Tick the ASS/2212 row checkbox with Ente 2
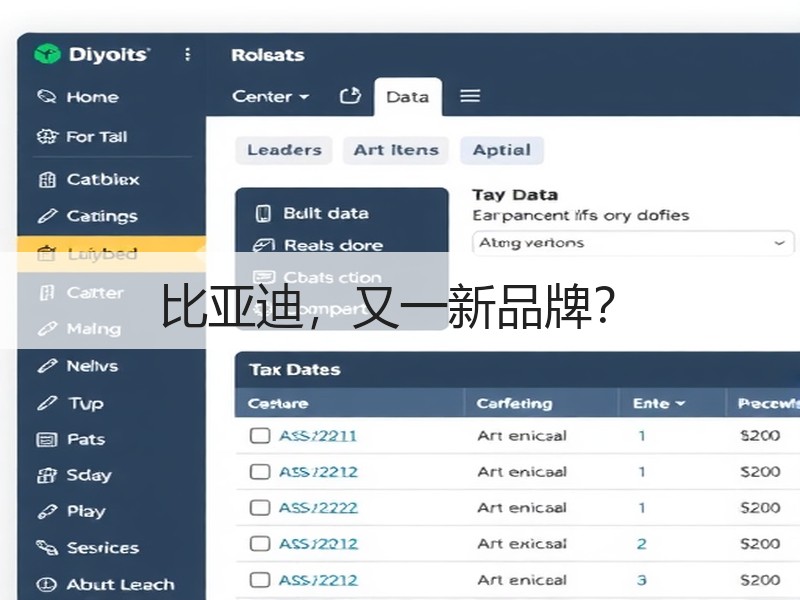800x600 pixels. point(260,544)
